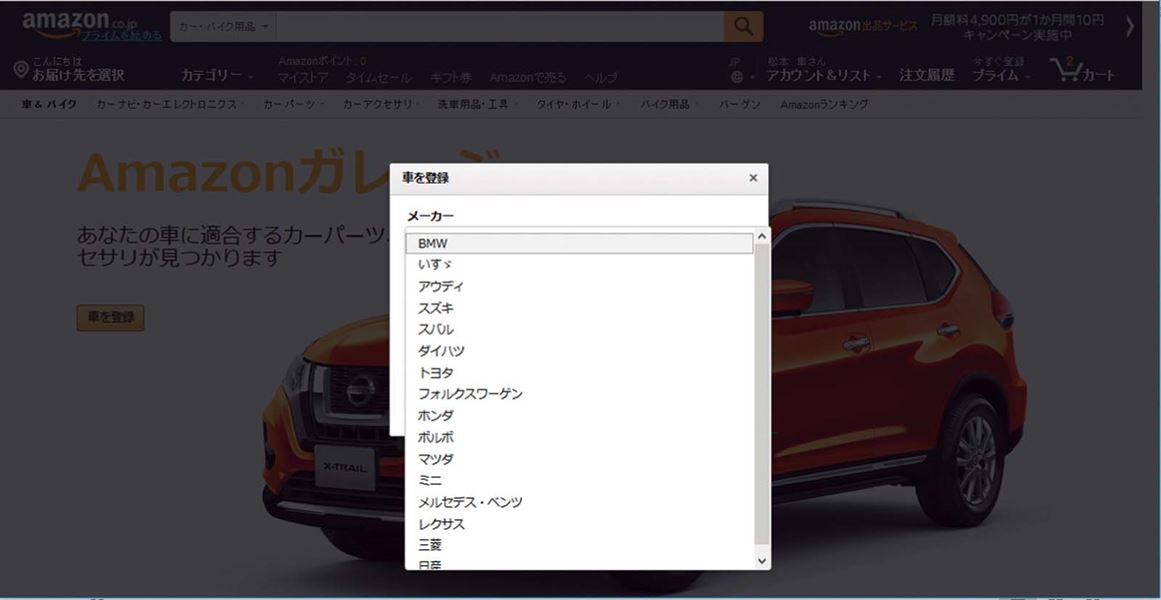
Task: Expand the カテゴリー menu
Action: pos(217,75)
